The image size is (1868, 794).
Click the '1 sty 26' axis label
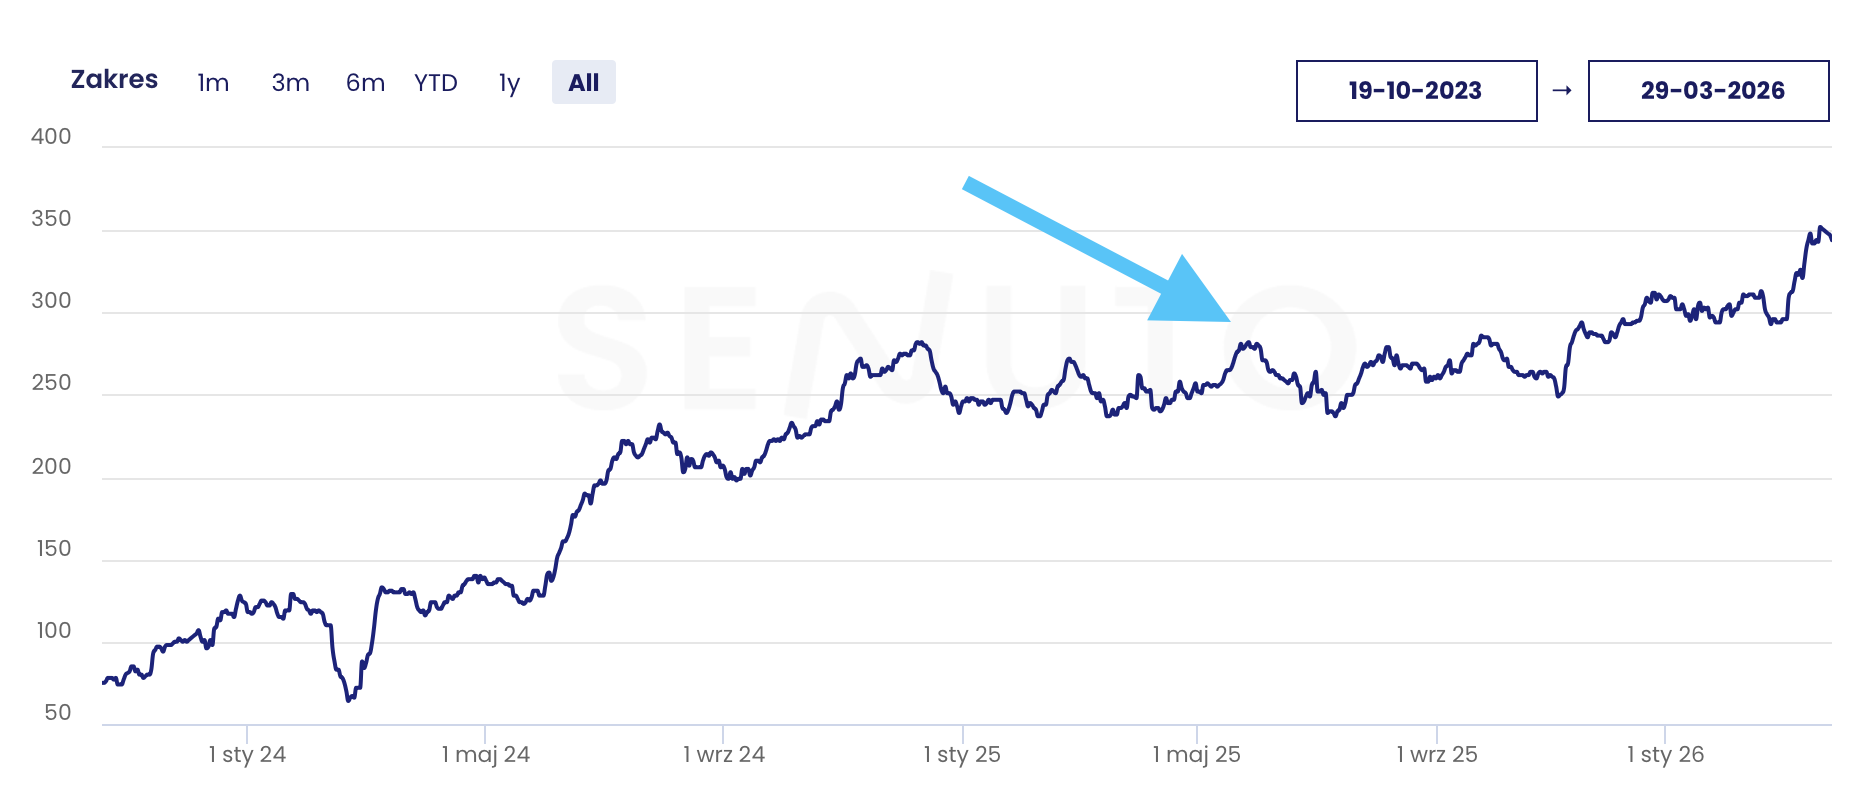(1665, 755)
